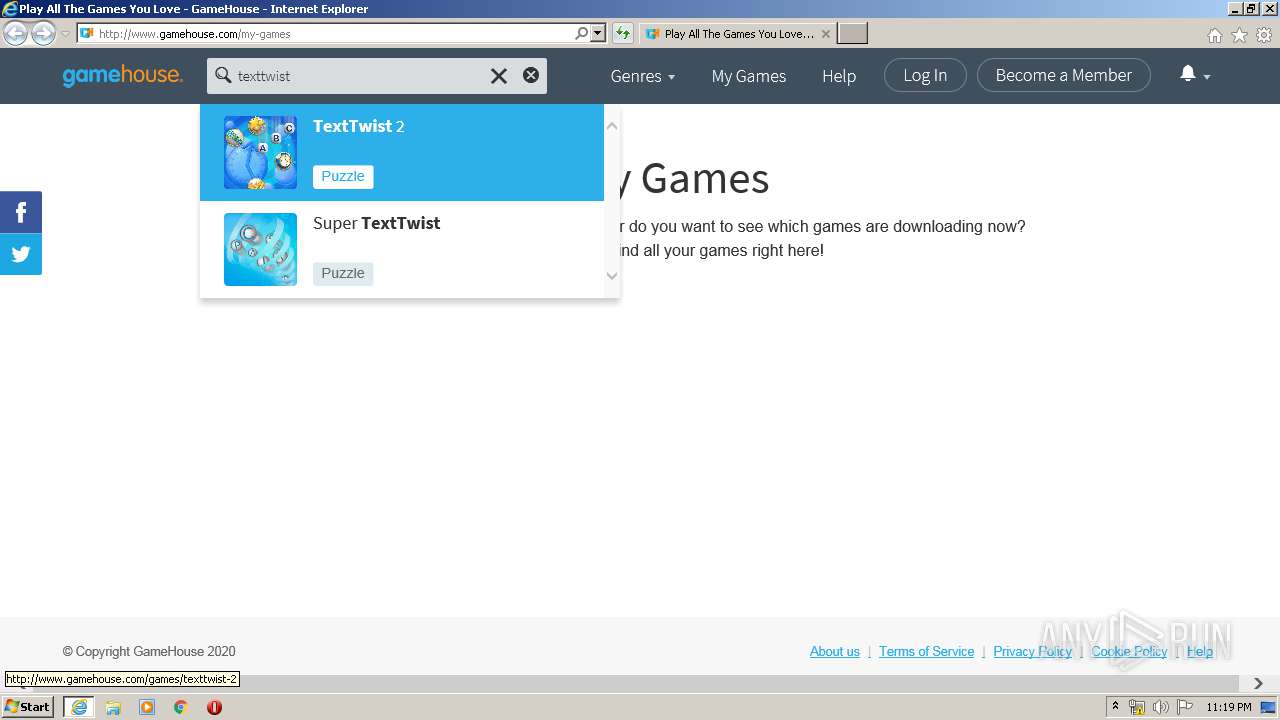The width and height of the screenshot is (1280, 720).
Task: Open the File Explorer taskbar icon
Action: 113,707
